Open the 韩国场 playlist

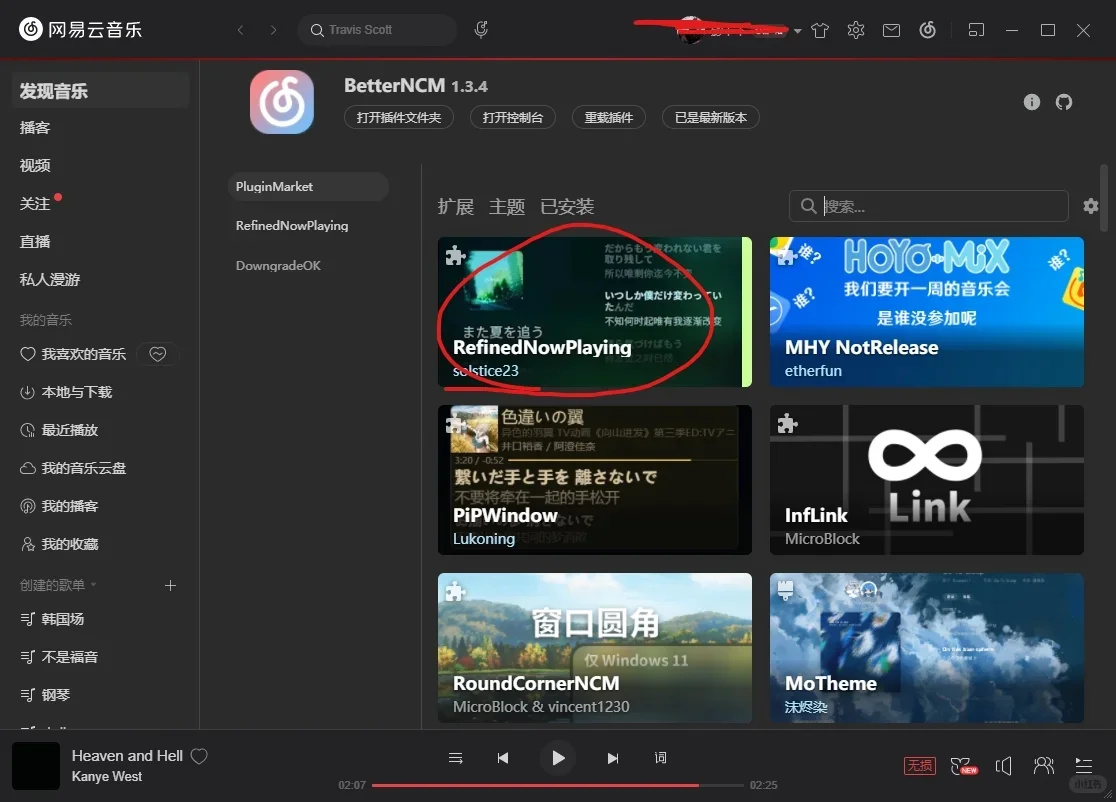tap(52, 619)
